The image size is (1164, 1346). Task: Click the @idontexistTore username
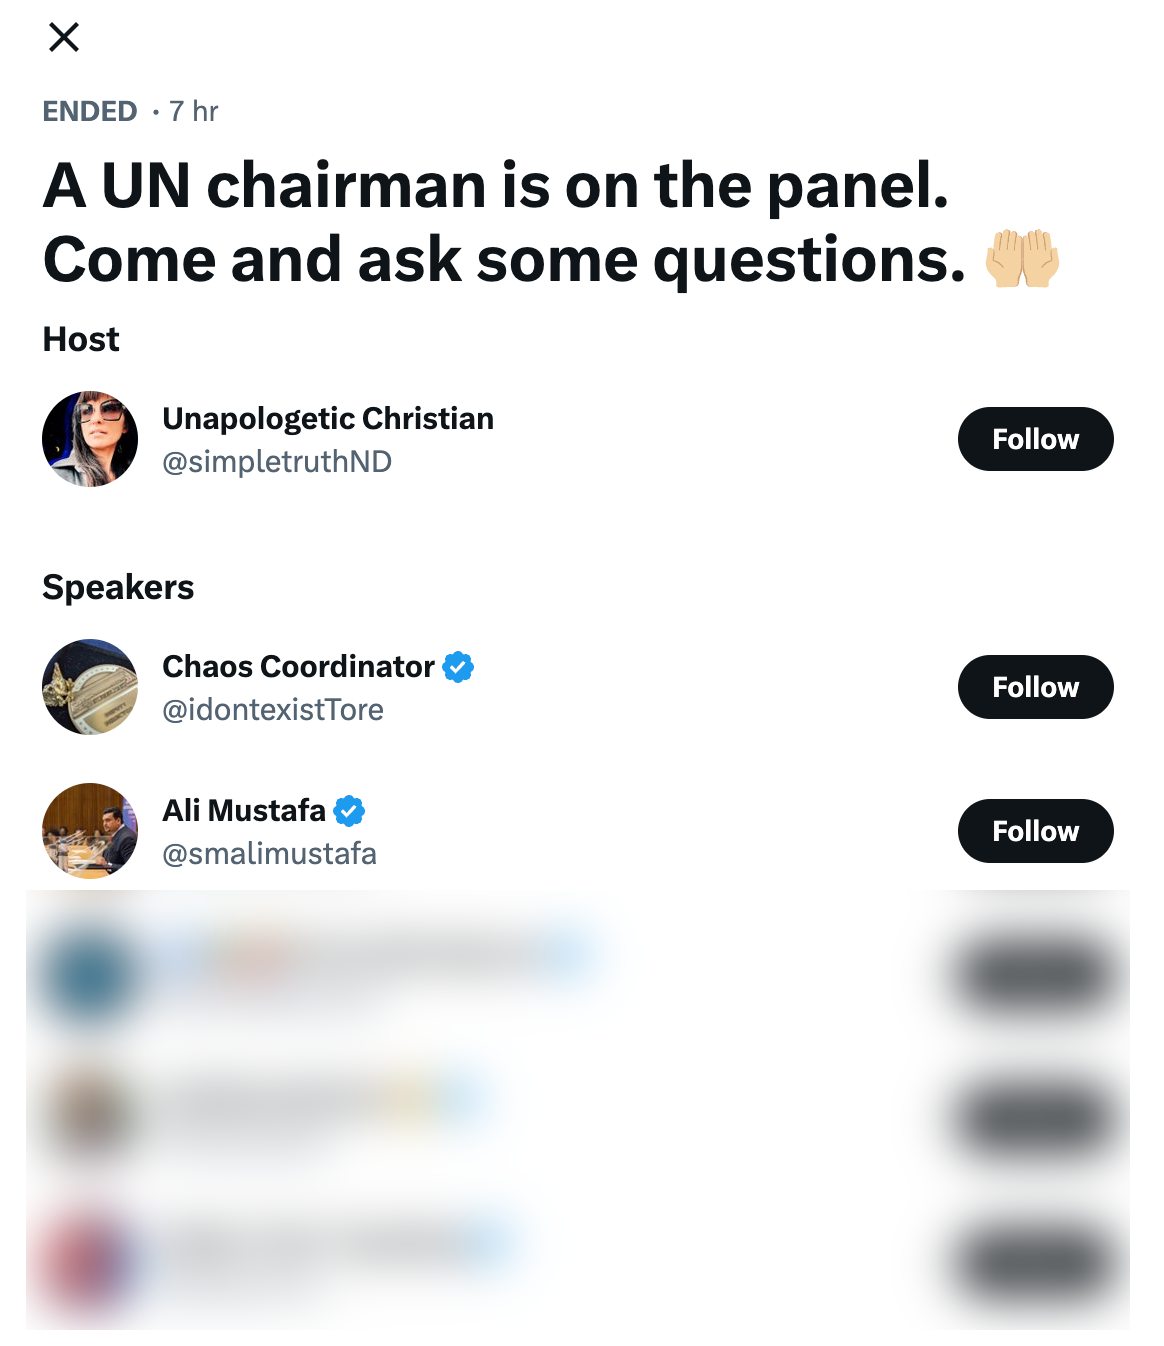point(273,709)
